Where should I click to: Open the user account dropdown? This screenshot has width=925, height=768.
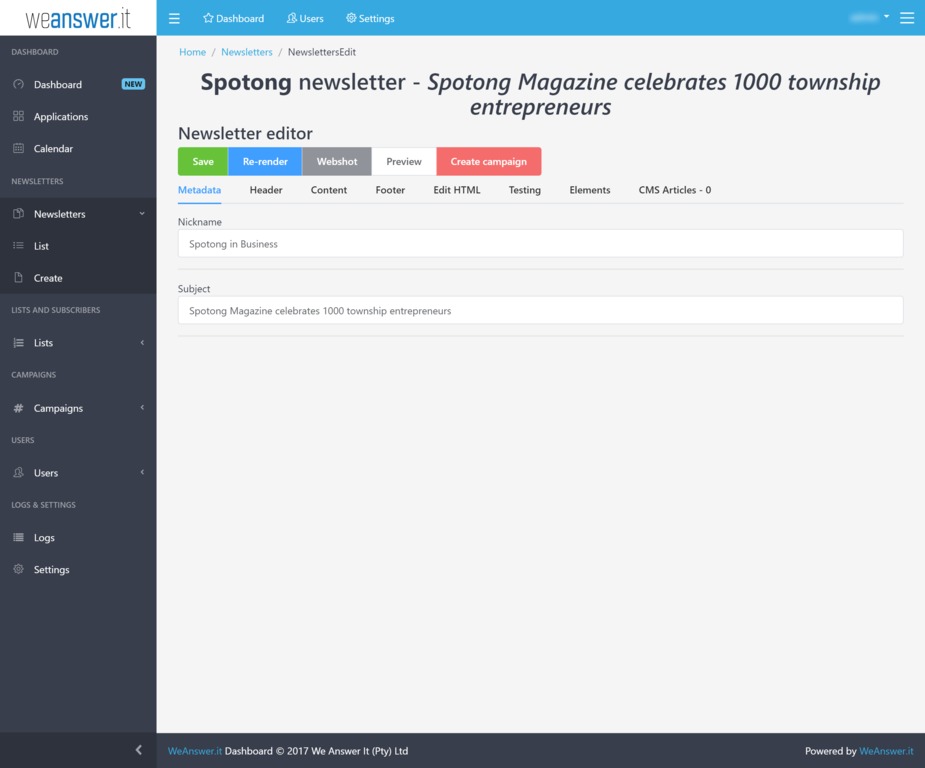click(x=868, y=18)
